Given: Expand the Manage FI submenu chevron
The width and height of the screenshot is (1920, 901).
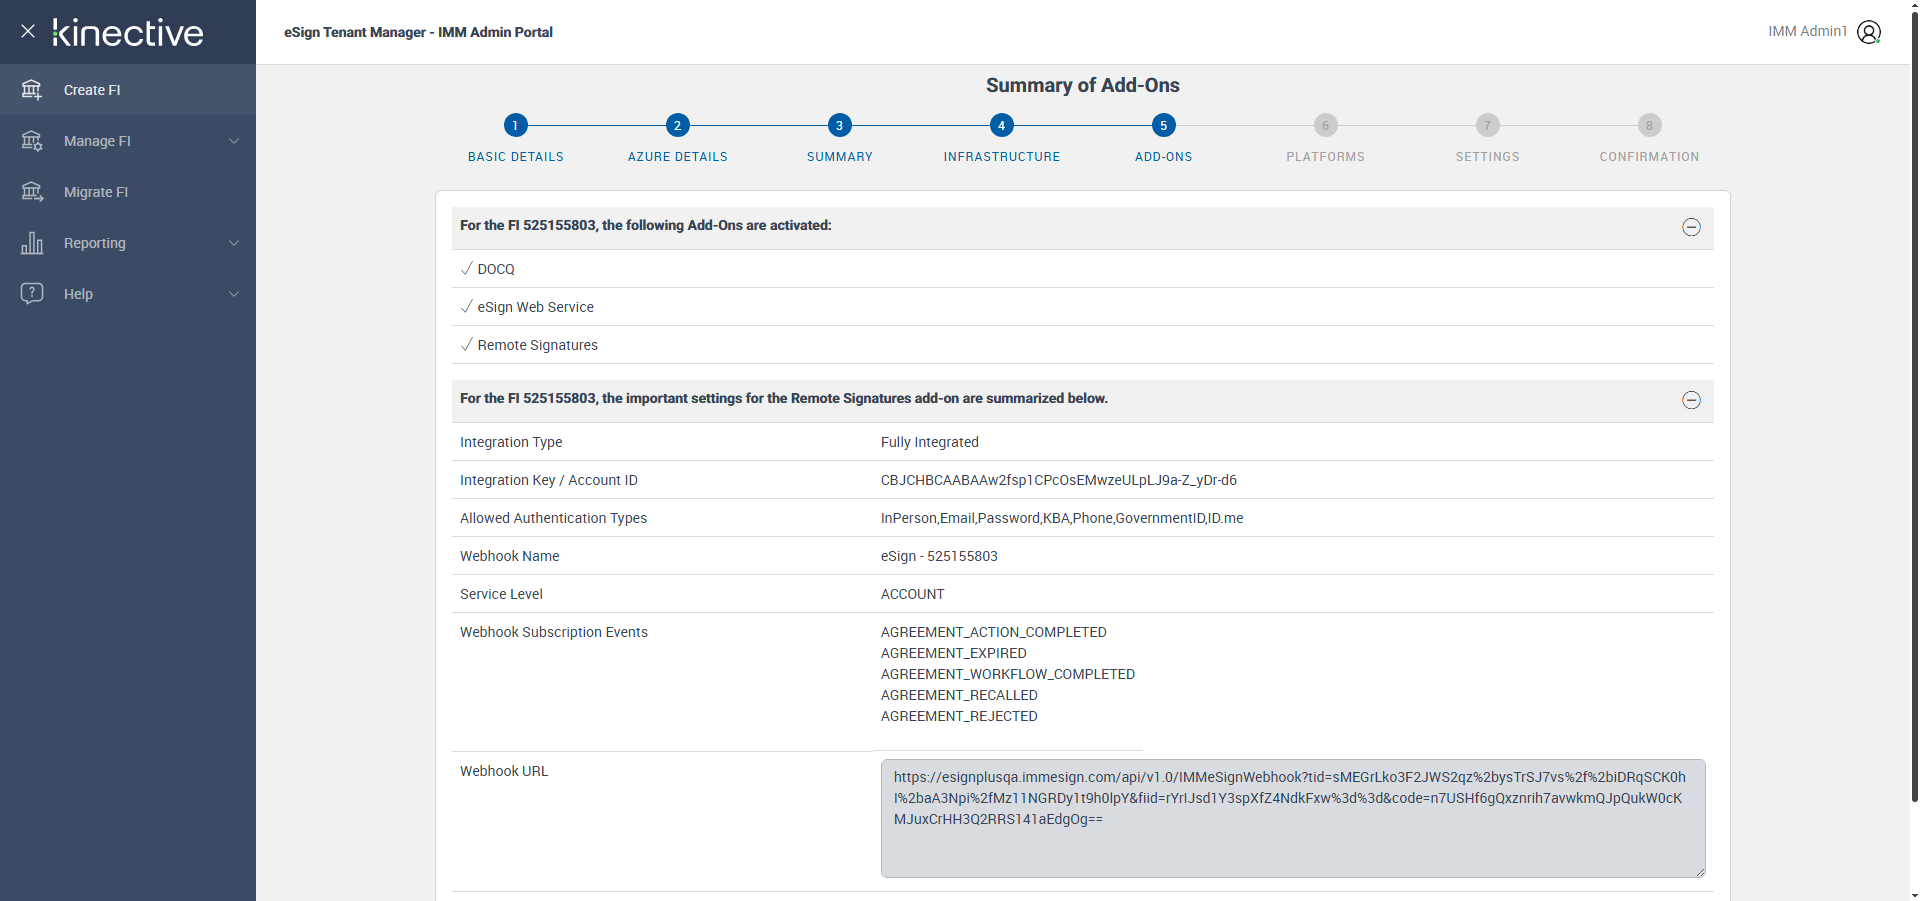Looking at the screenshot, I should pos(234,141).
